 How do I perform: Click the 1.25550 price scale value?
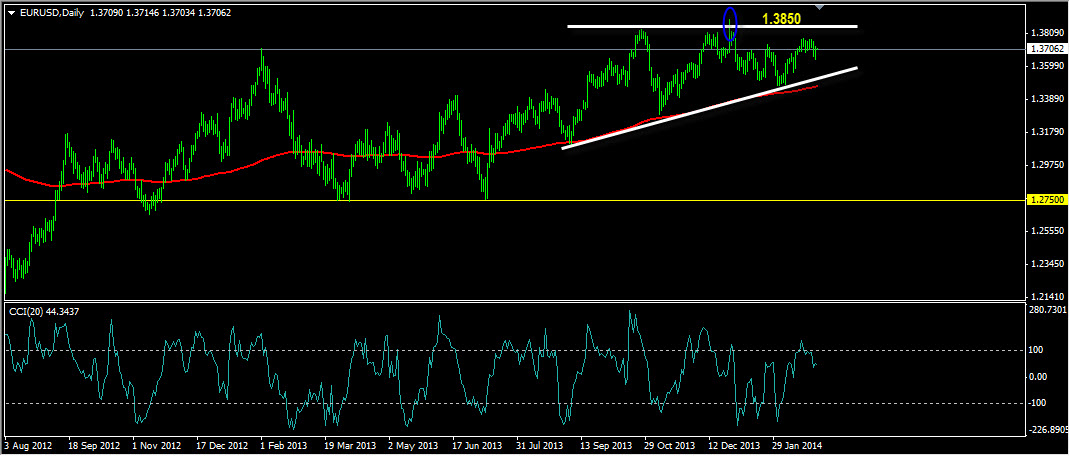(1047, 231)
